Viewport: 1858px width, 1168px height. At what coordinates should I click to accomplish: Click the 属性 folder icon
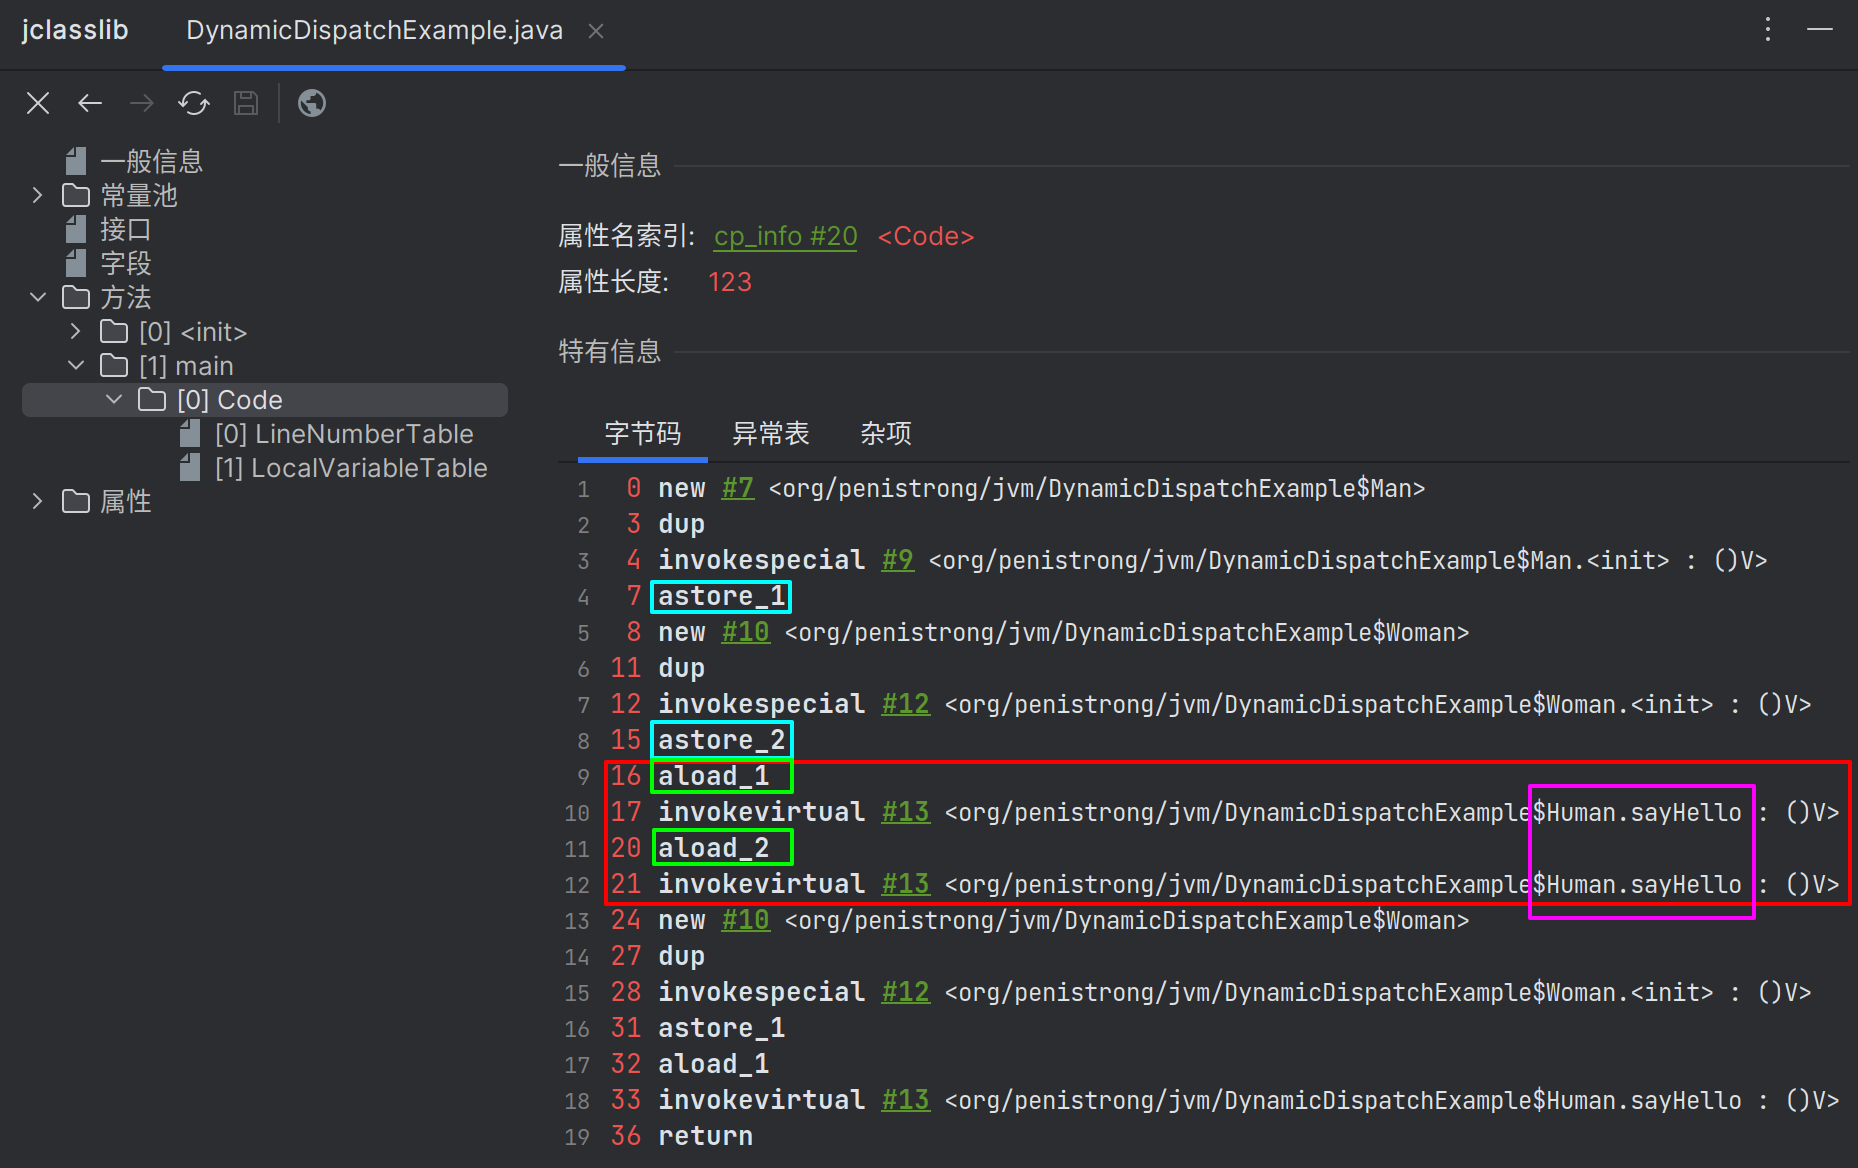click(x=76, y=501)
